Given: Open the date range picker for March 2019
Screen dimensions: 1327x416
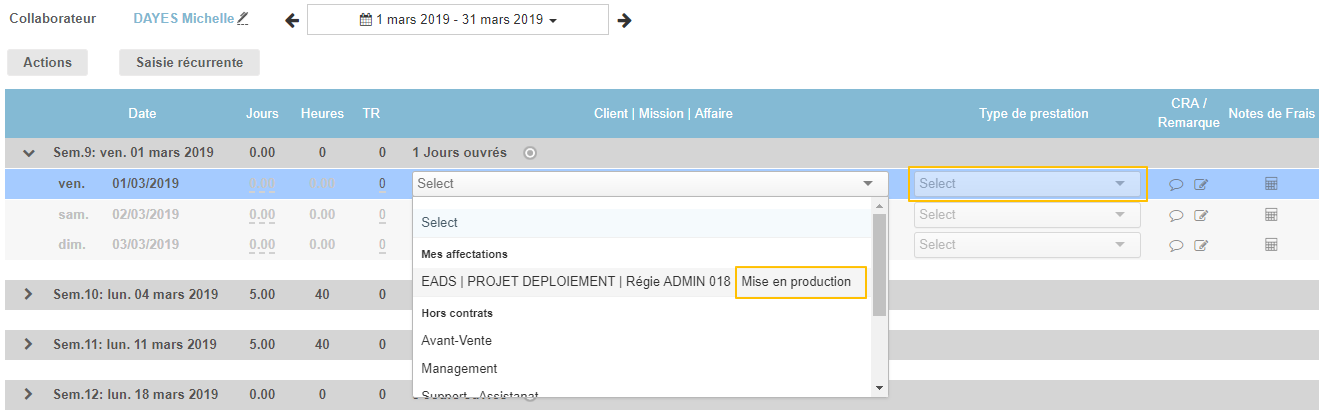Looking at the screenshot, I should coord(457,20).
